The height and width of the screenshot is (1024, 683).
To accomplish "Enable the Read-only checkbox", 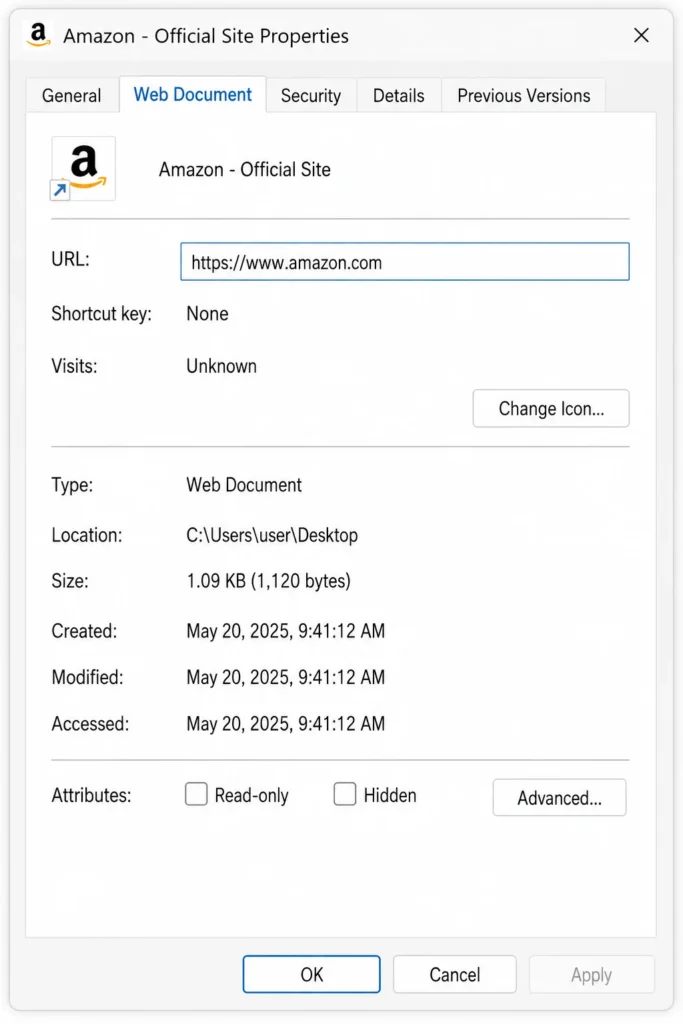I will click(x=196, y=795).
